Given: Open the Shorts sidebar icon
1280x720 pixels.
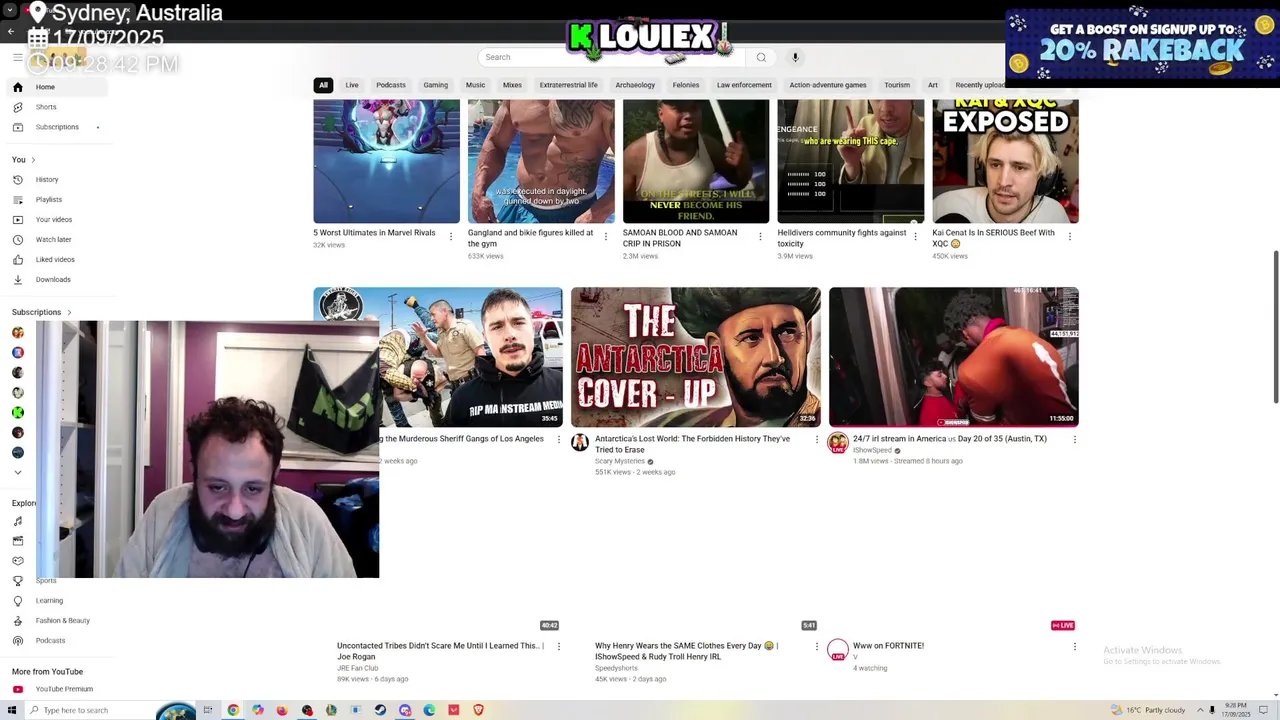Looking at the screenshot, I should click(x=17, y=107).
